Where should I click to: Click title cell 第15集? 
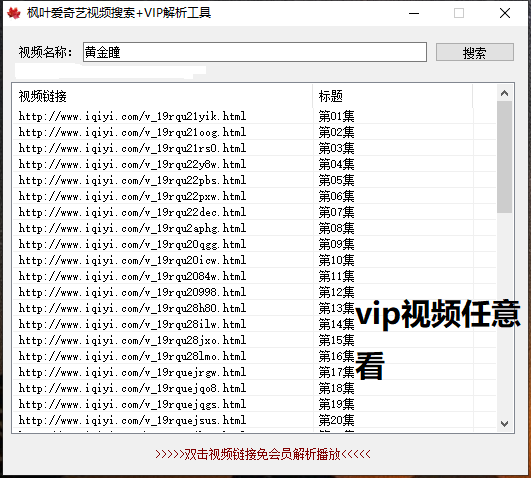(337, 340)
